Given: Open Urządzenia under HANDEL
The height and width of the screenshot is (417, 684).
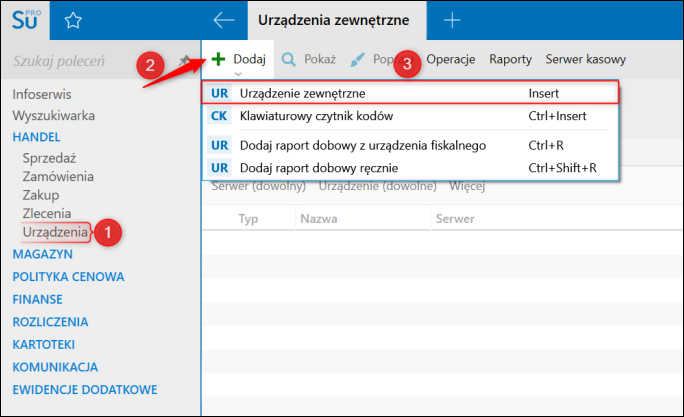Looking at the screenshot, I should [55, 232].
